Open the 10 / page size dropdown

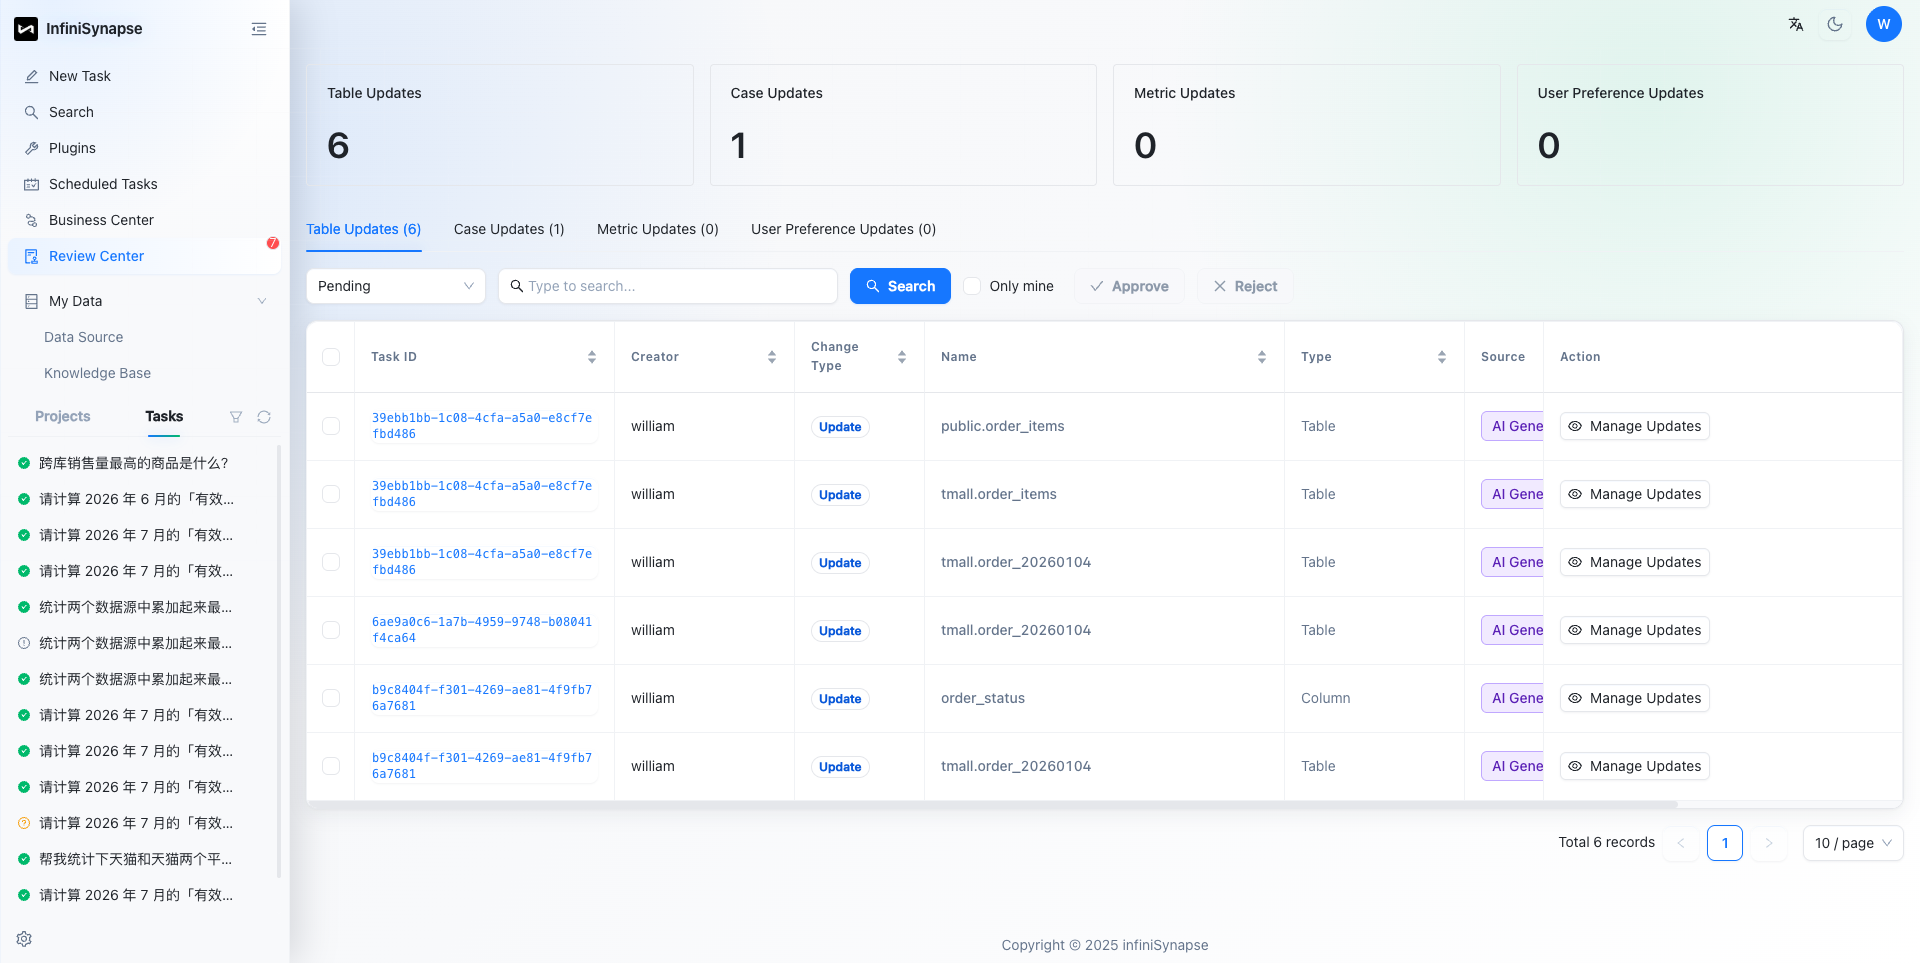tap(1852, 843)
